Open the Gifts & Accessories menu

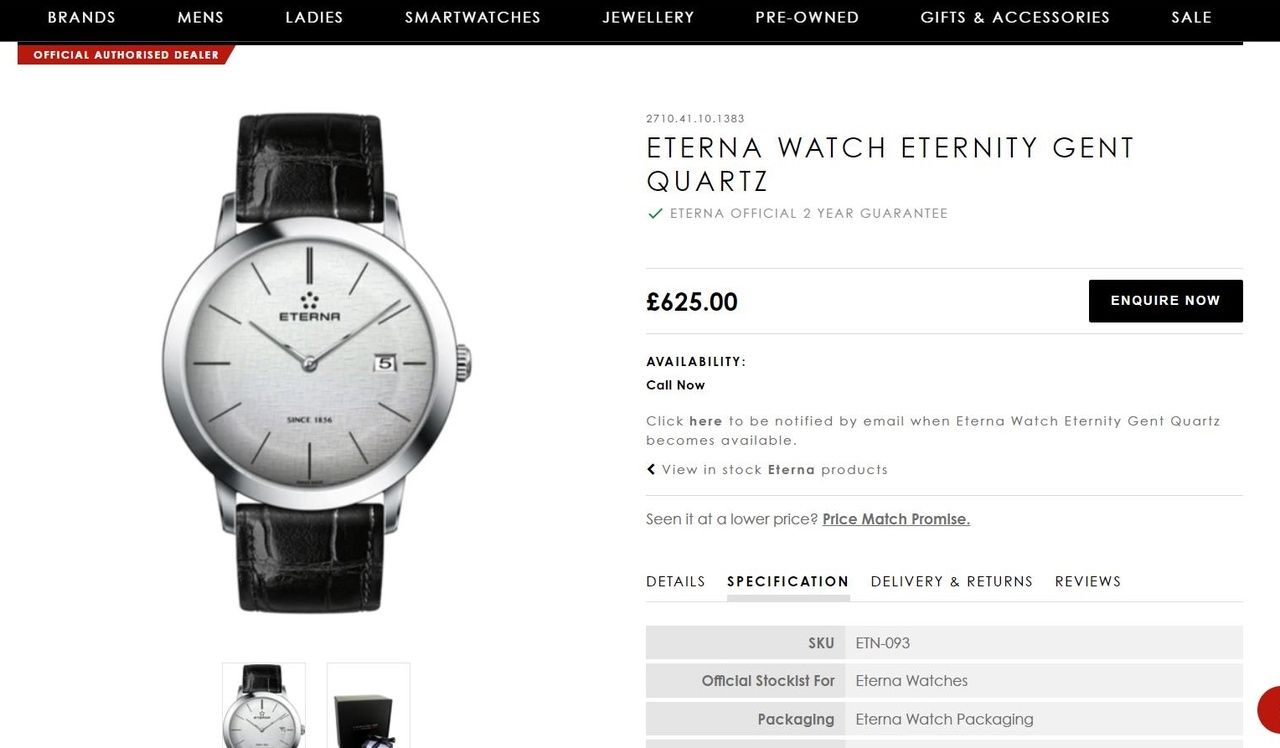tap(1015, 17)
